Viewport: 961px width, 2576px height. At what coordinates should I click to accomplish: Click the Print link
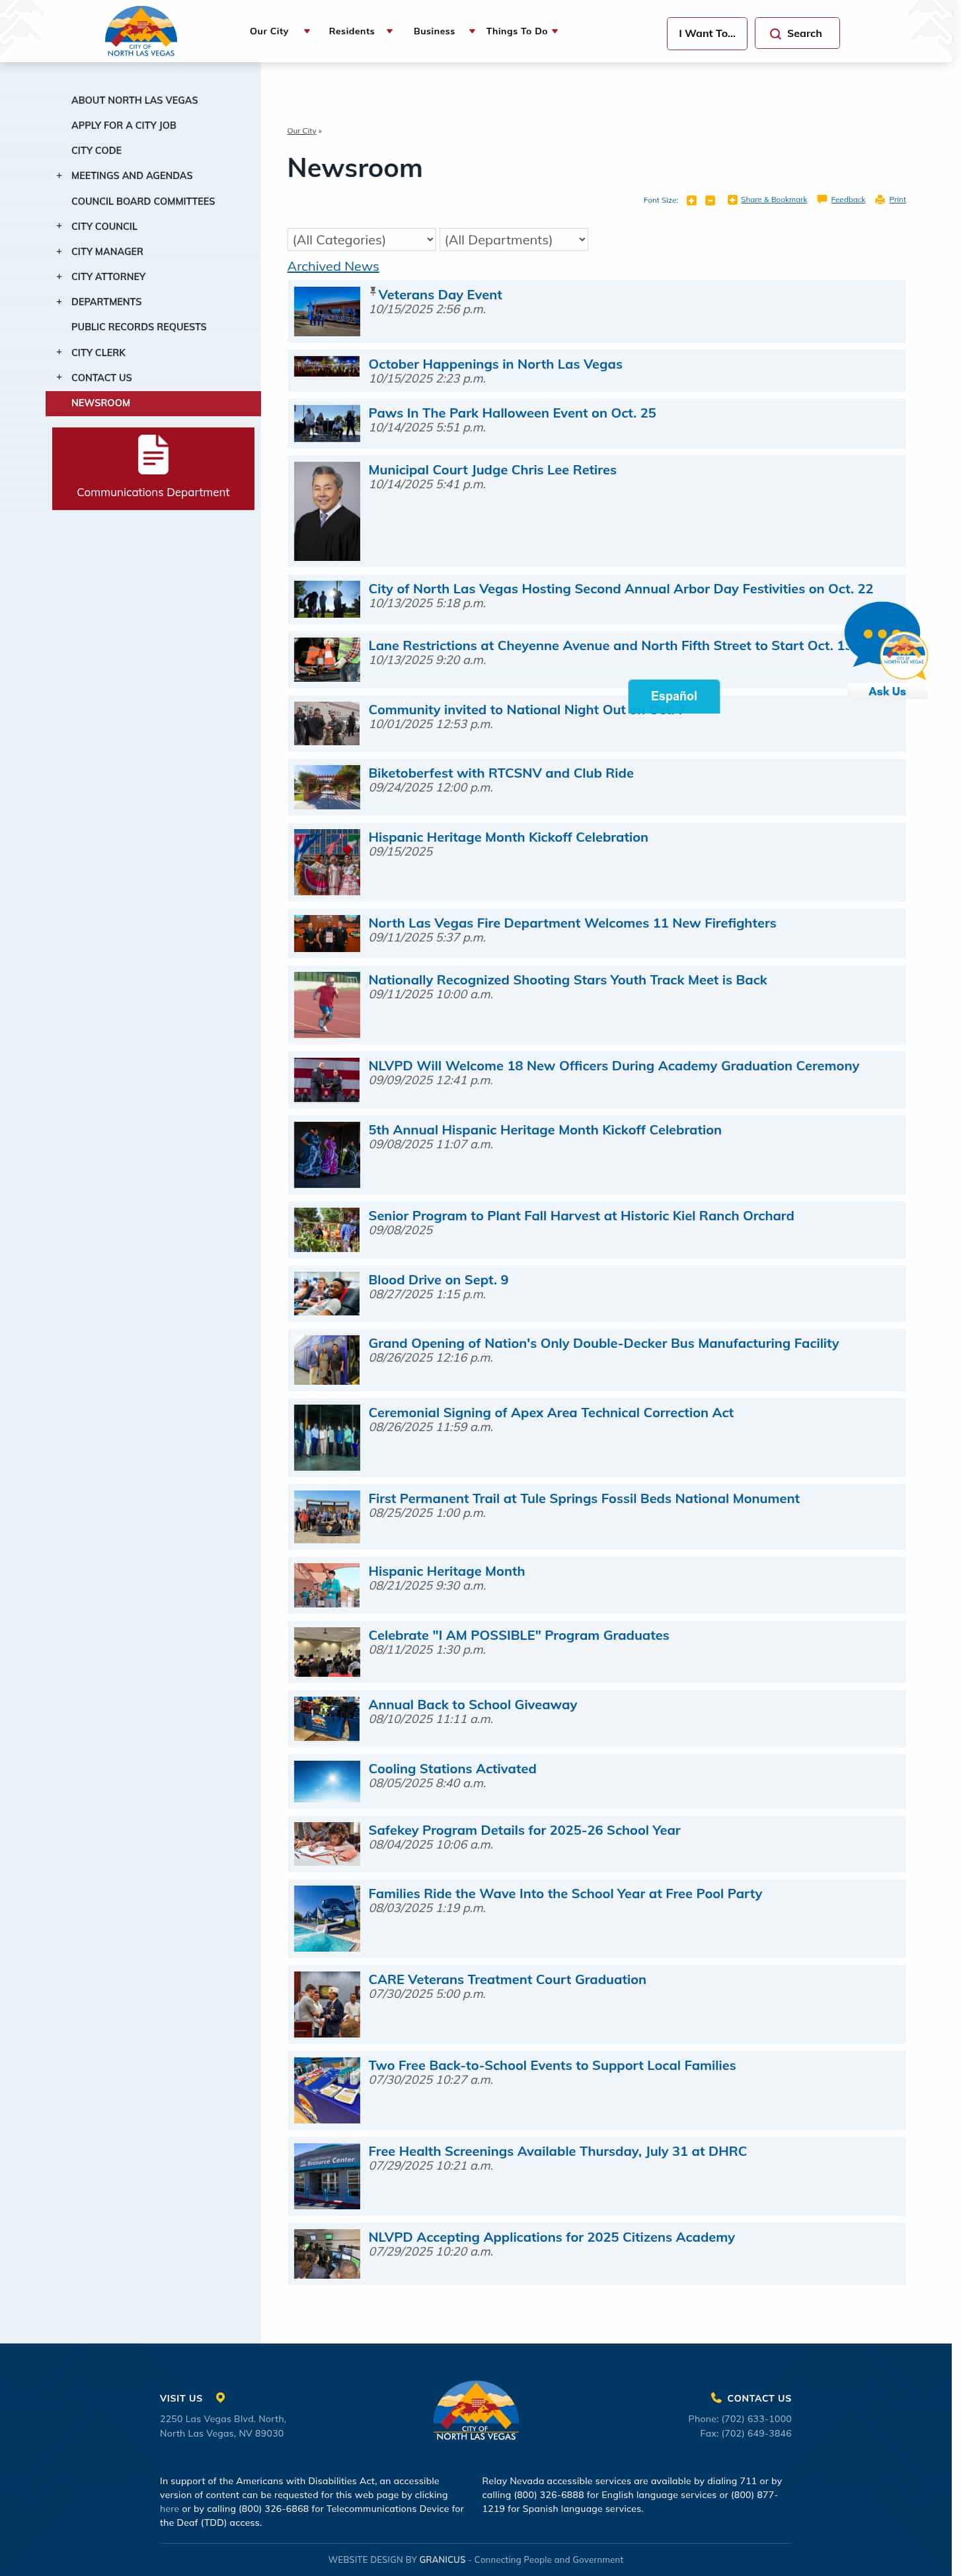(x=897, y=200)
